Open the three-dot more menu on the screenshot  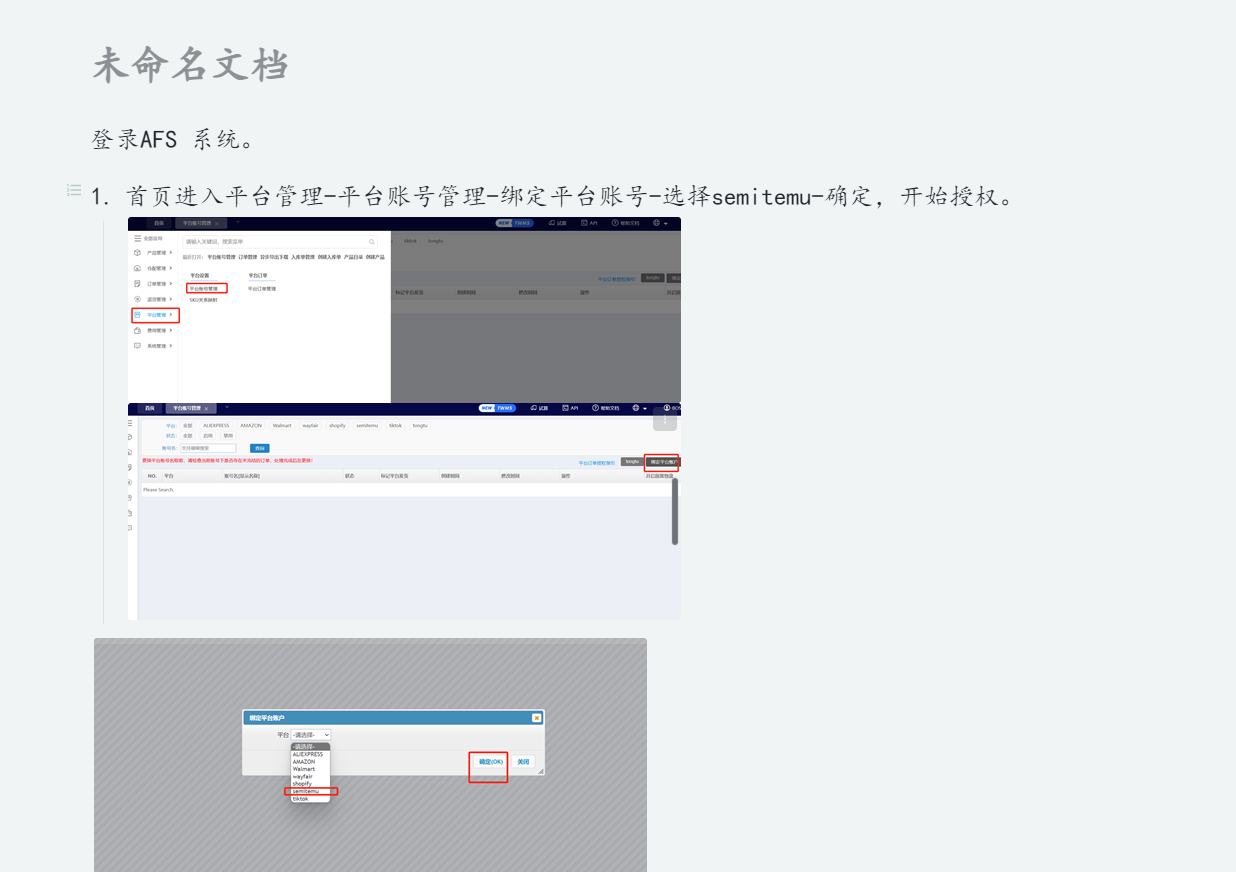coord(665,419)
